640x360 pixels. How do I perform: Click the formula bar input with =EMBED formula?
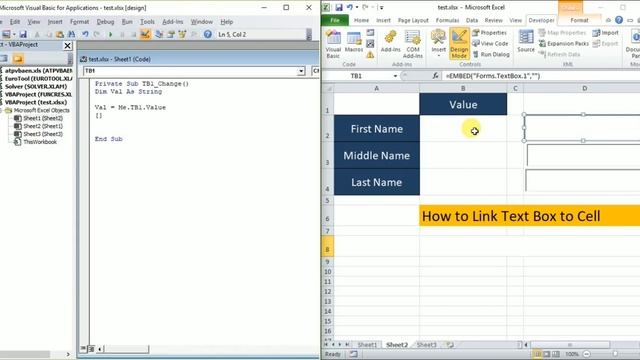(x=542, y=76)
